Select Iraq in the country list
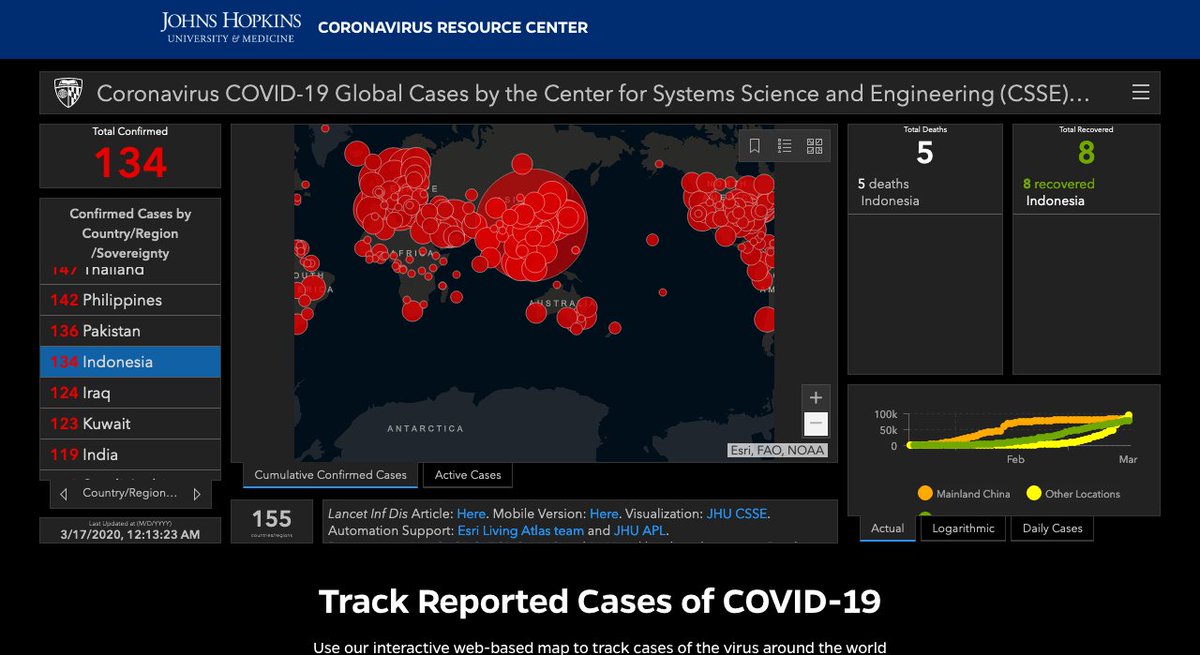 pos(130,393)
